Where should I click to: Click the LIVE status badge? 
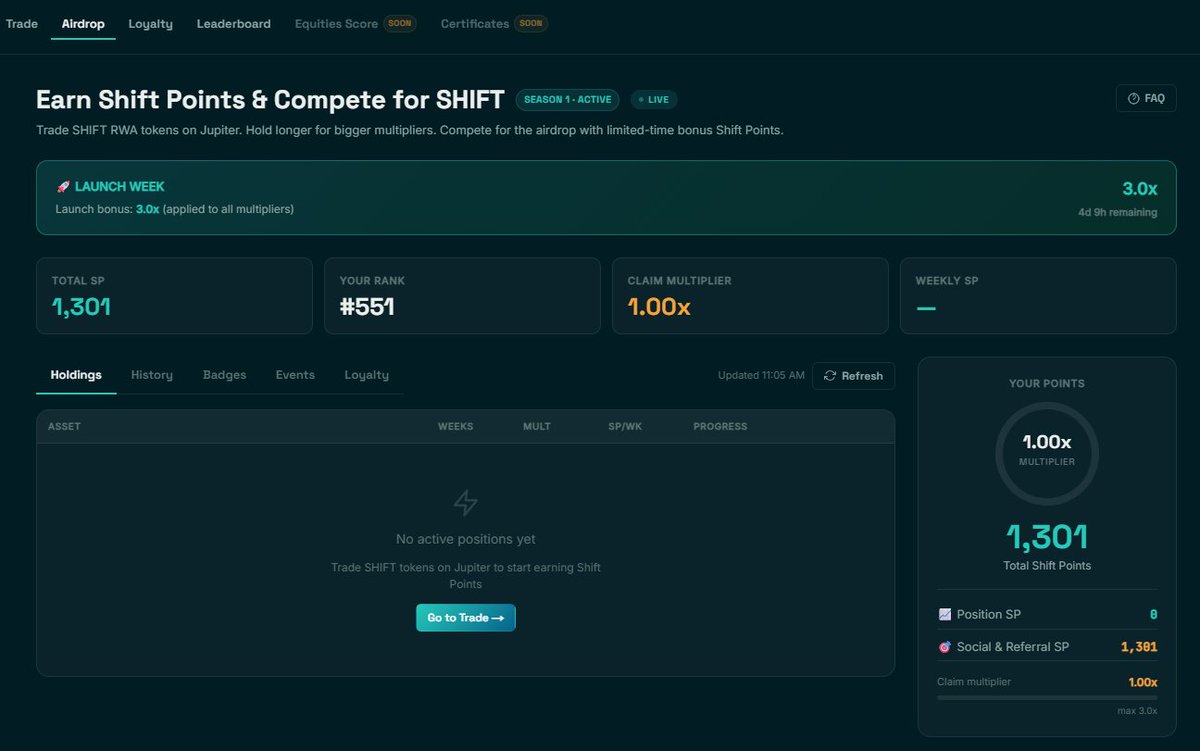(x=654, y=100)
